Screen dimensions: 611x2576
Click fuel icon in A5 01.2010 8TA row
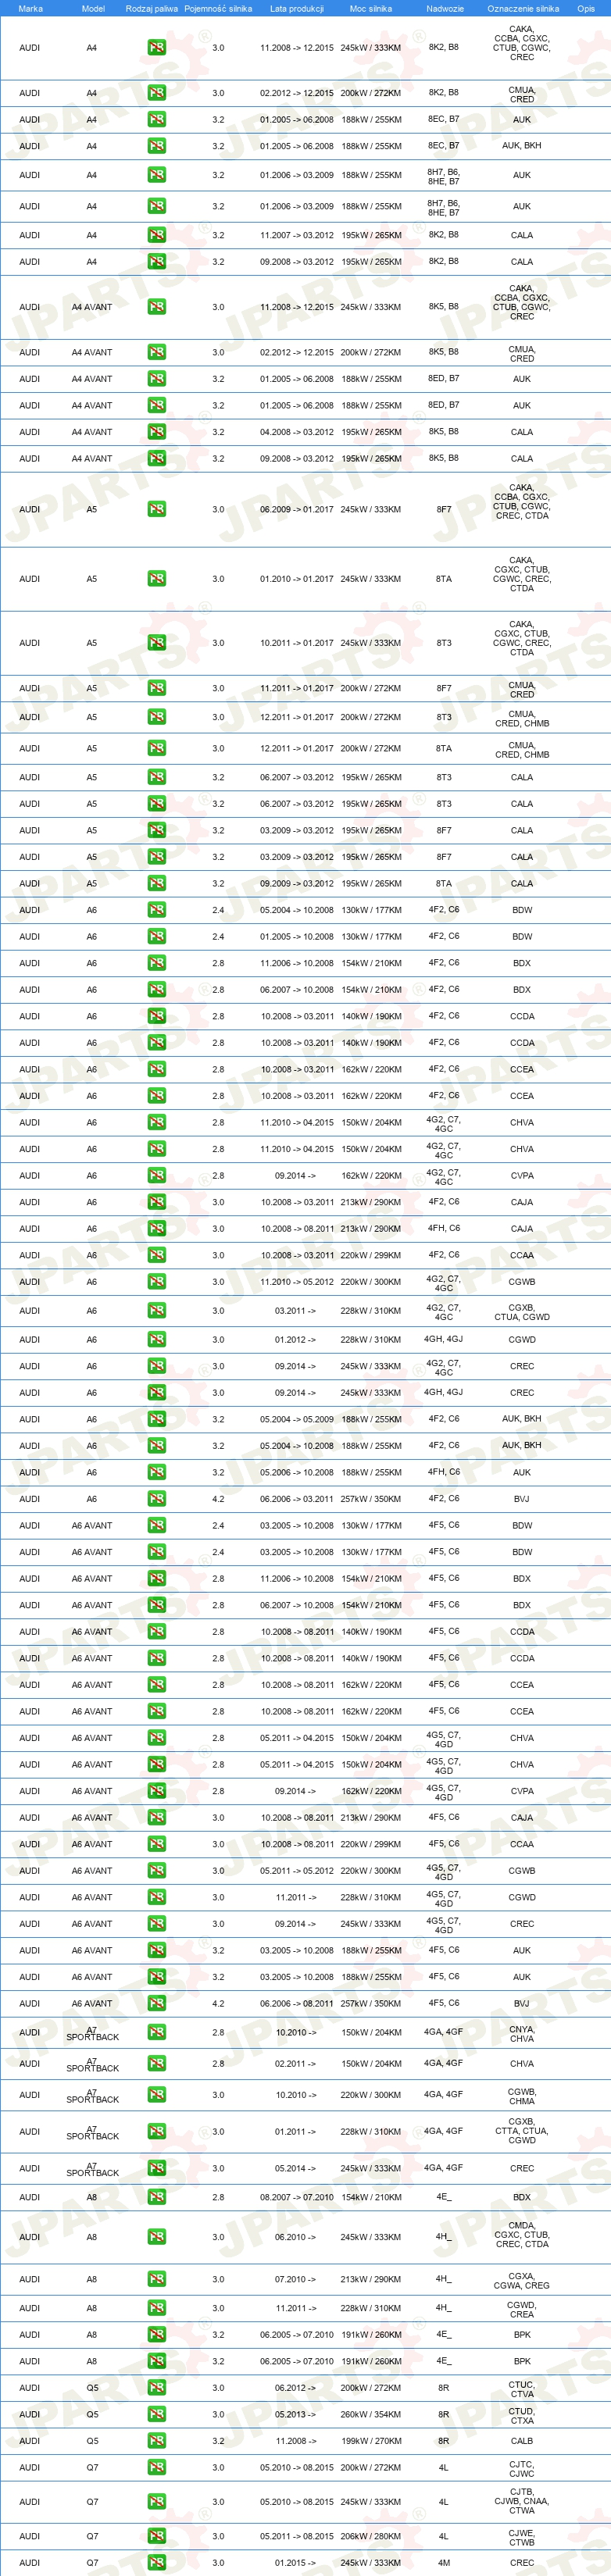click(156, 579)
